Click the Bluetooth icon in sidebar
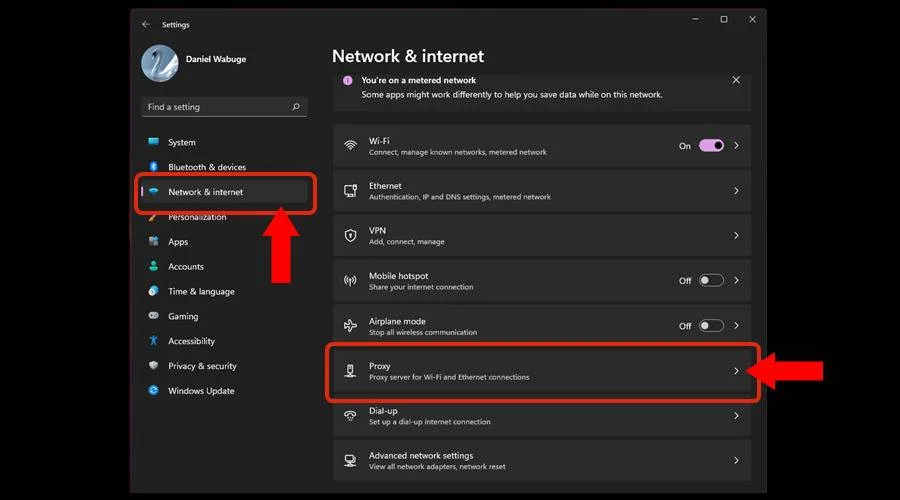Viewport: 900px width, 500px height. [153, 166]
